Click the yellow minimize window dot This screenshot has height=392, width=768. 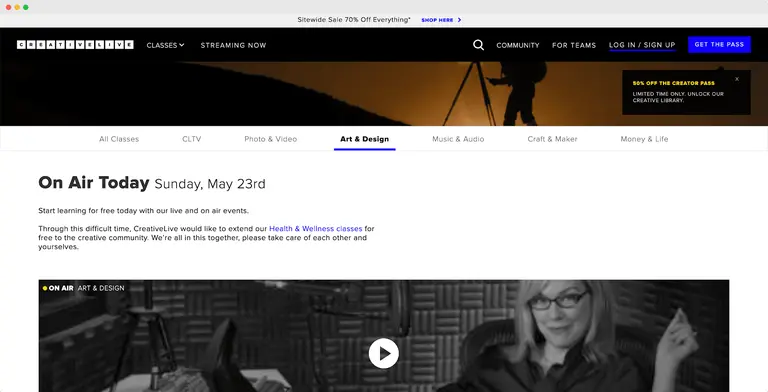pyautogui.click(x=17, y=7)
